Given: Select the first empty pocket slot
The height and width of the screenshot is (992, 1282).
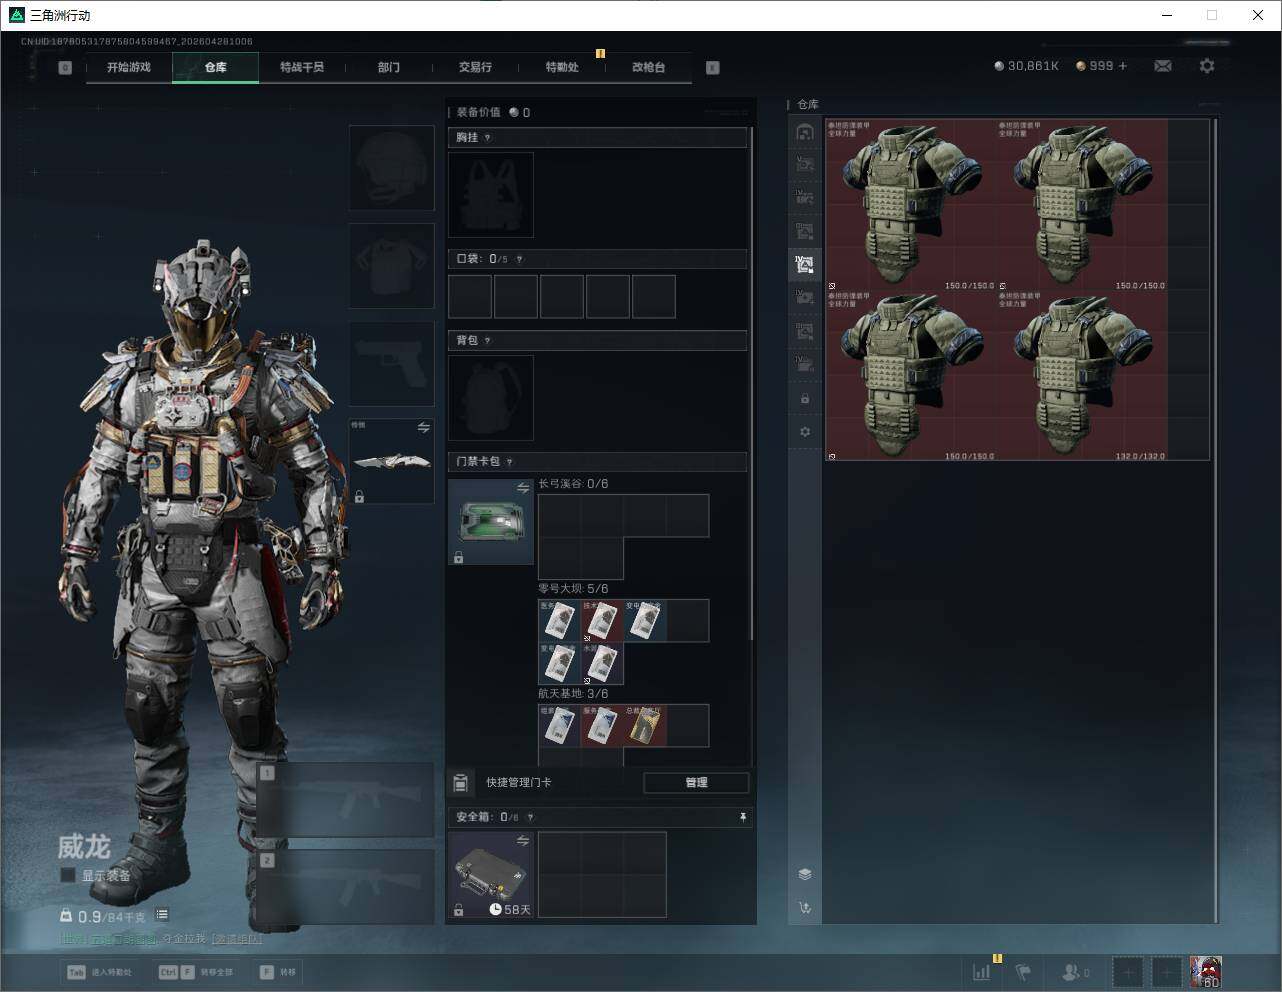Looking at the screenshot, I should pos(470,297).
